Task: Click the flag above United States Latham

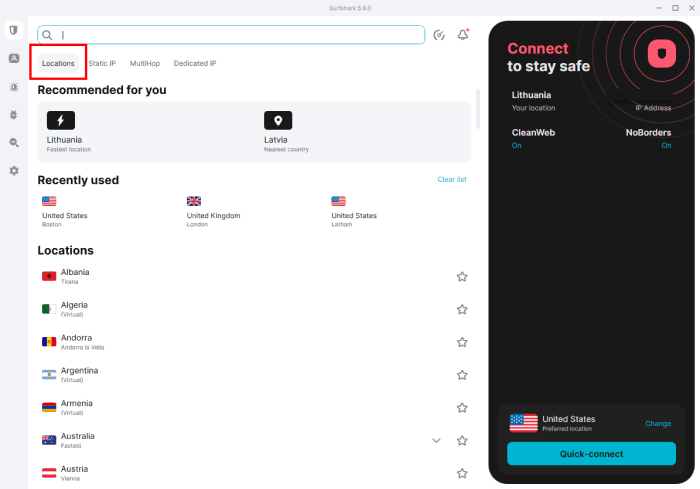Action: coord(338,201)
